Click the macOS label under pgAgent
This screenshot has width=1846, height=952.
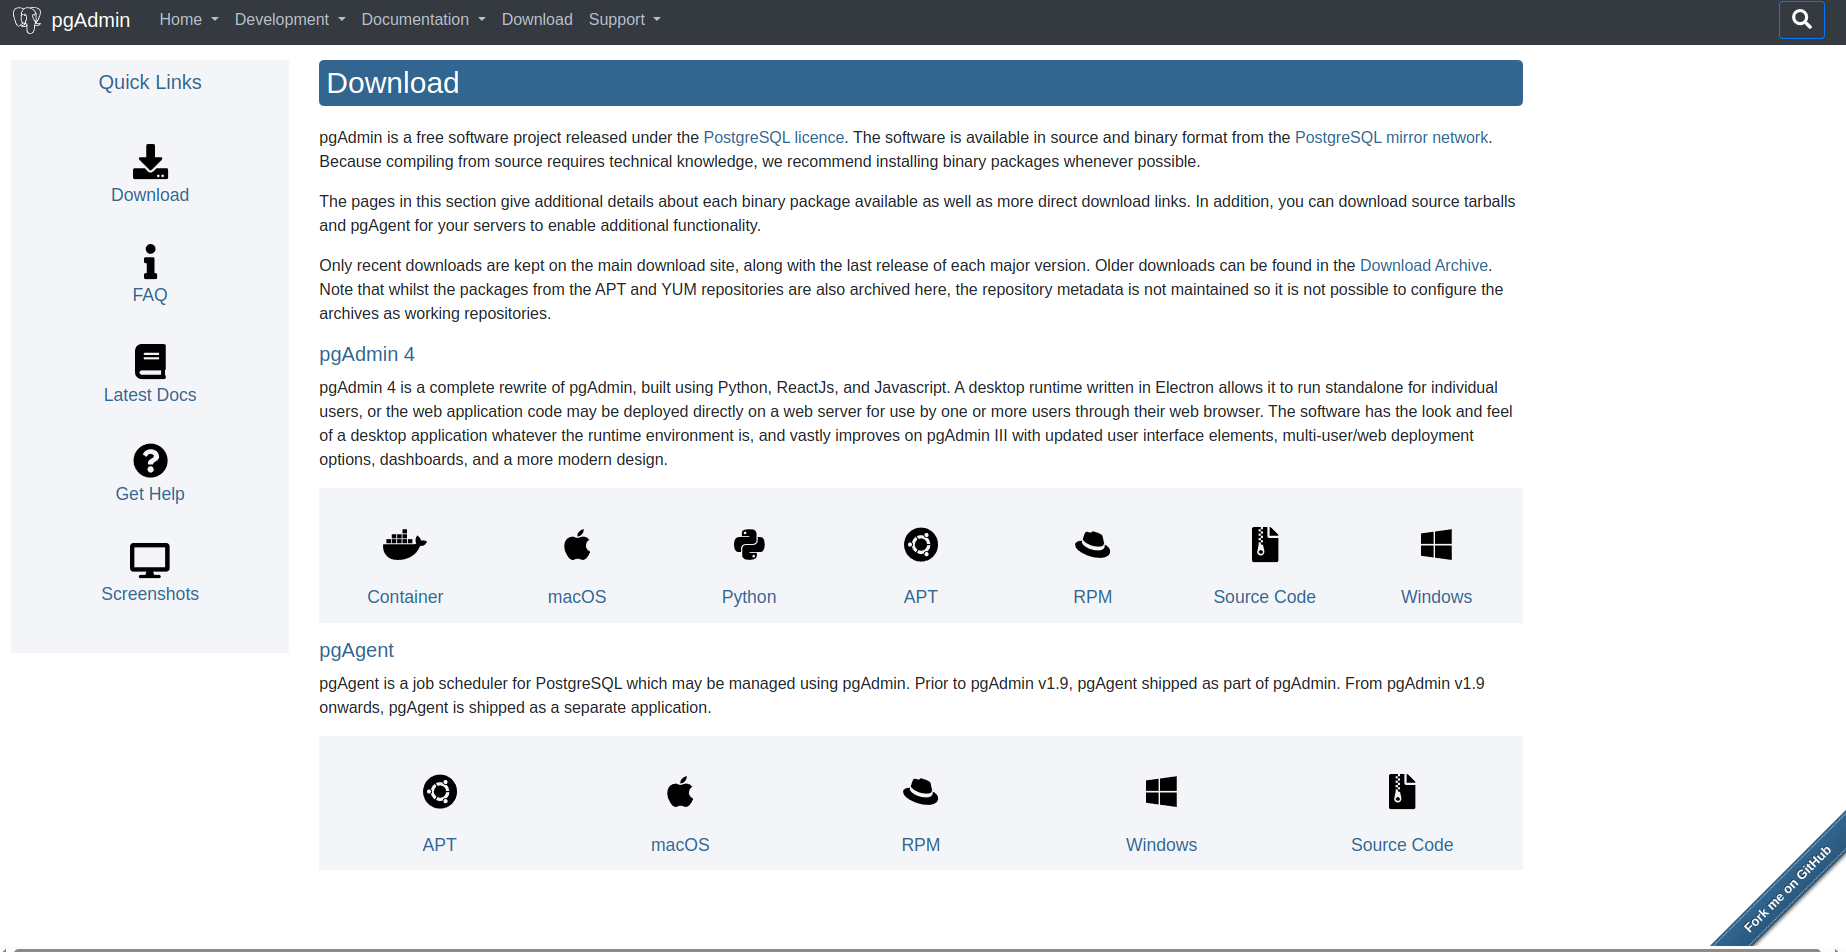pyautogui.click(x=680, y=845)
